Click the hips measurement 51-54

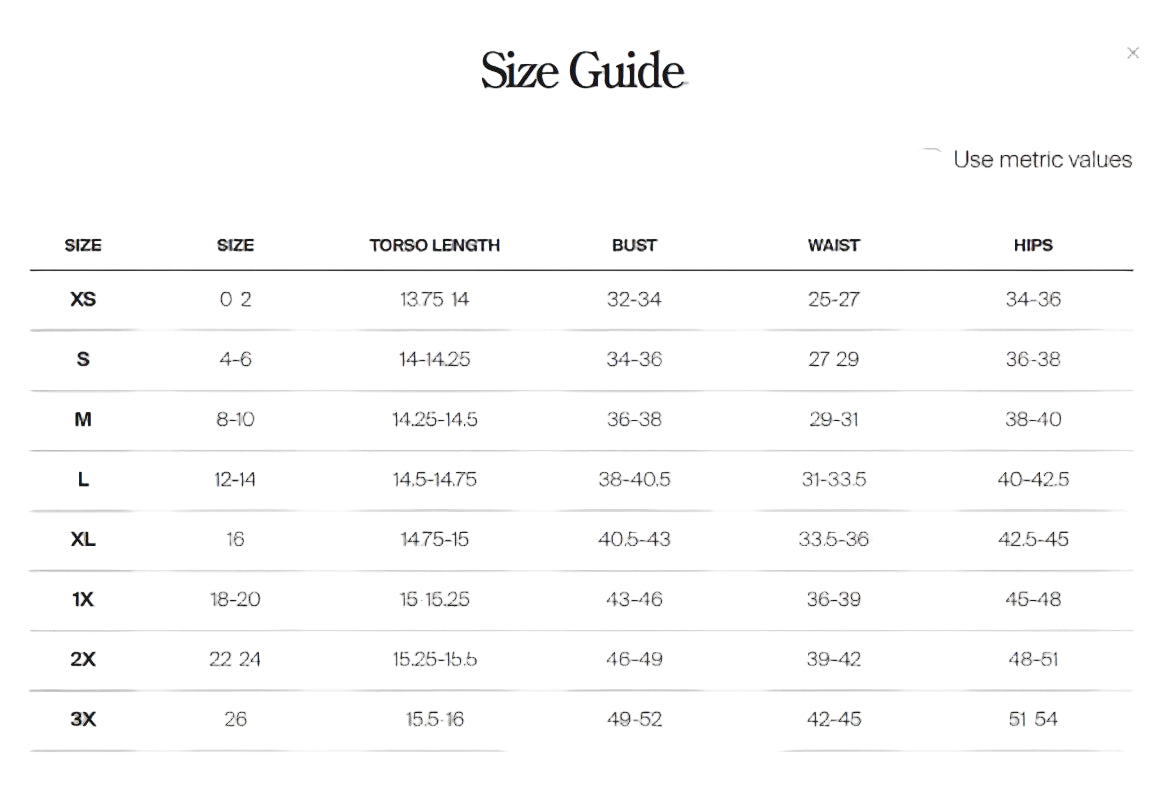(x=1033, y=719)
